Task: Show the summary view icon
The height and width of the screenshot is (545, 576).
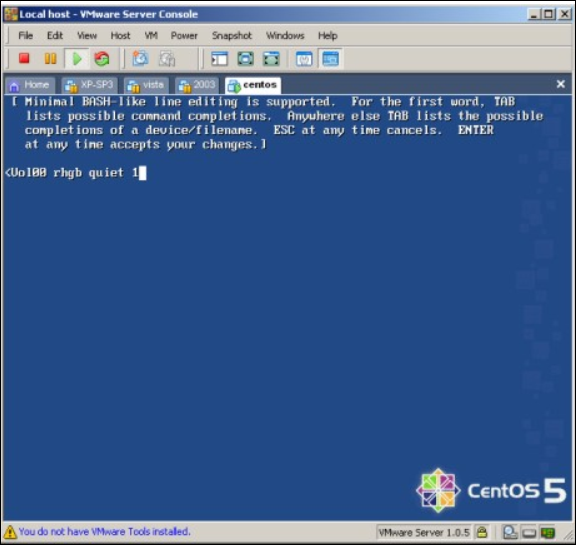Action: point(304,59)
